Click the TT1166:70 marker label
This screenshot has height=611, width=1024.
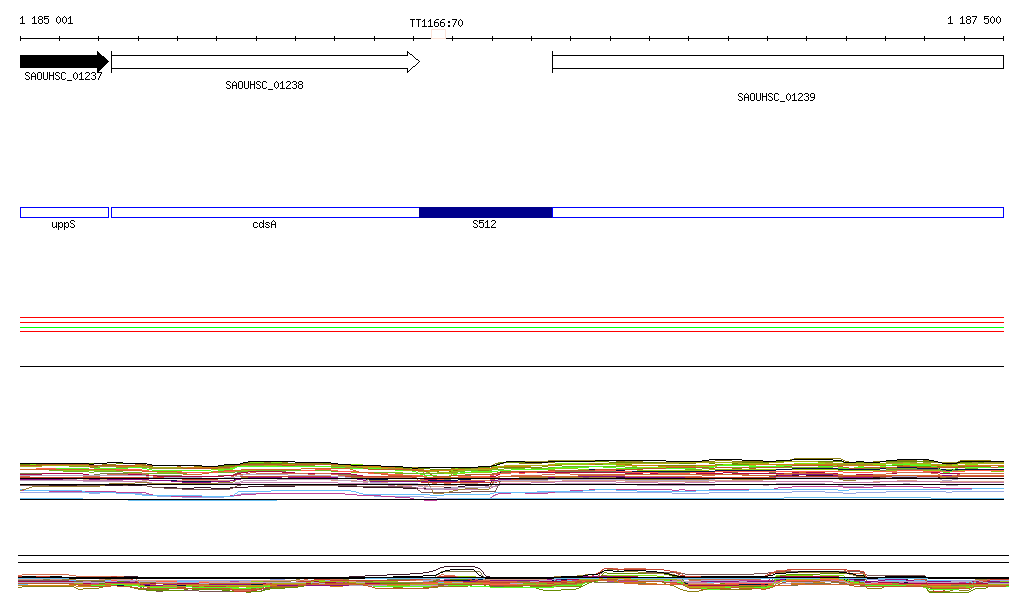[436, 23]
